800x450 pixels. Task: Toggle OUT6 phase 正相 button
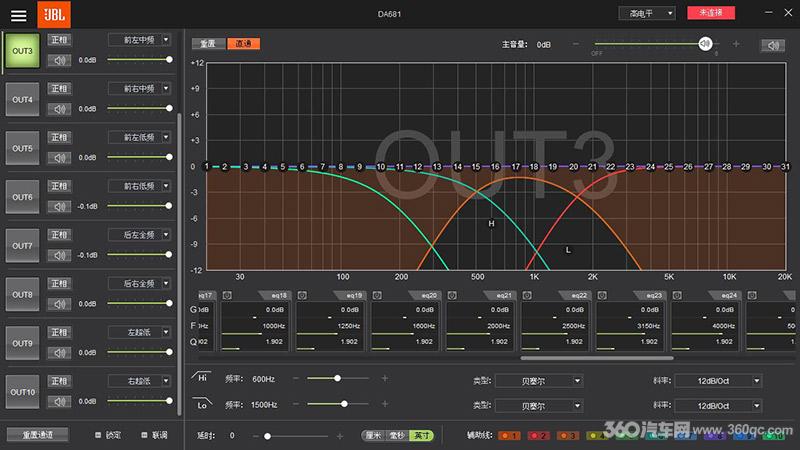[59, 186]
